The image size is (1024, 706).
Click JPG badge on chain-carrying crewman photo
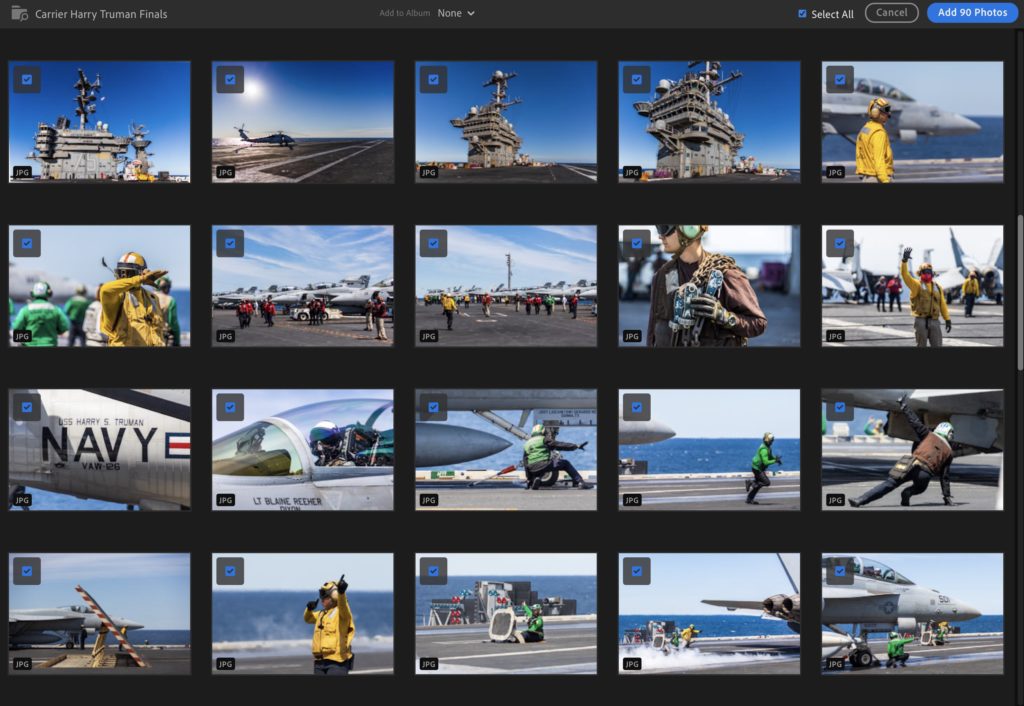coord(632,336)
